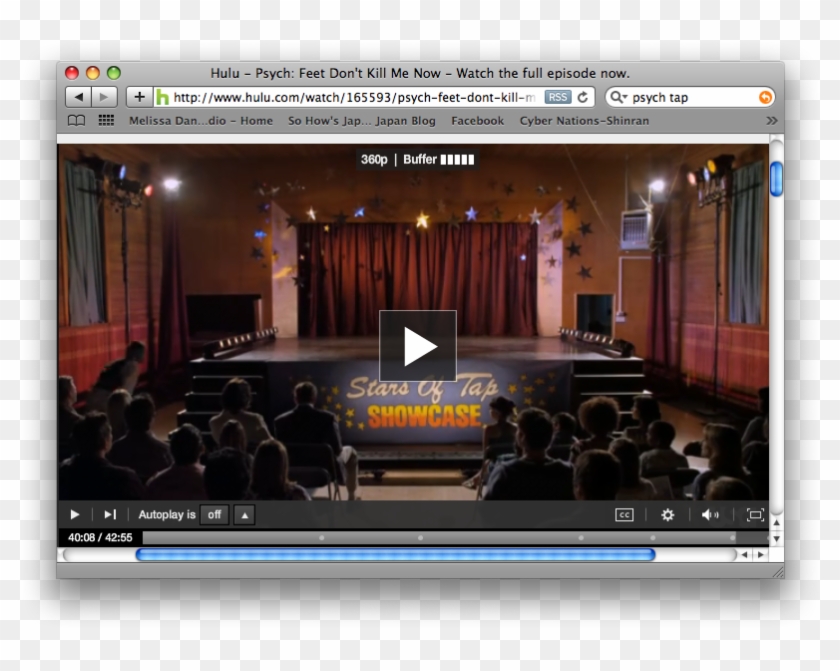840x671 pixels.
Task: Click the blue horizontal scrollbar thumb
Action: [395, 555]
